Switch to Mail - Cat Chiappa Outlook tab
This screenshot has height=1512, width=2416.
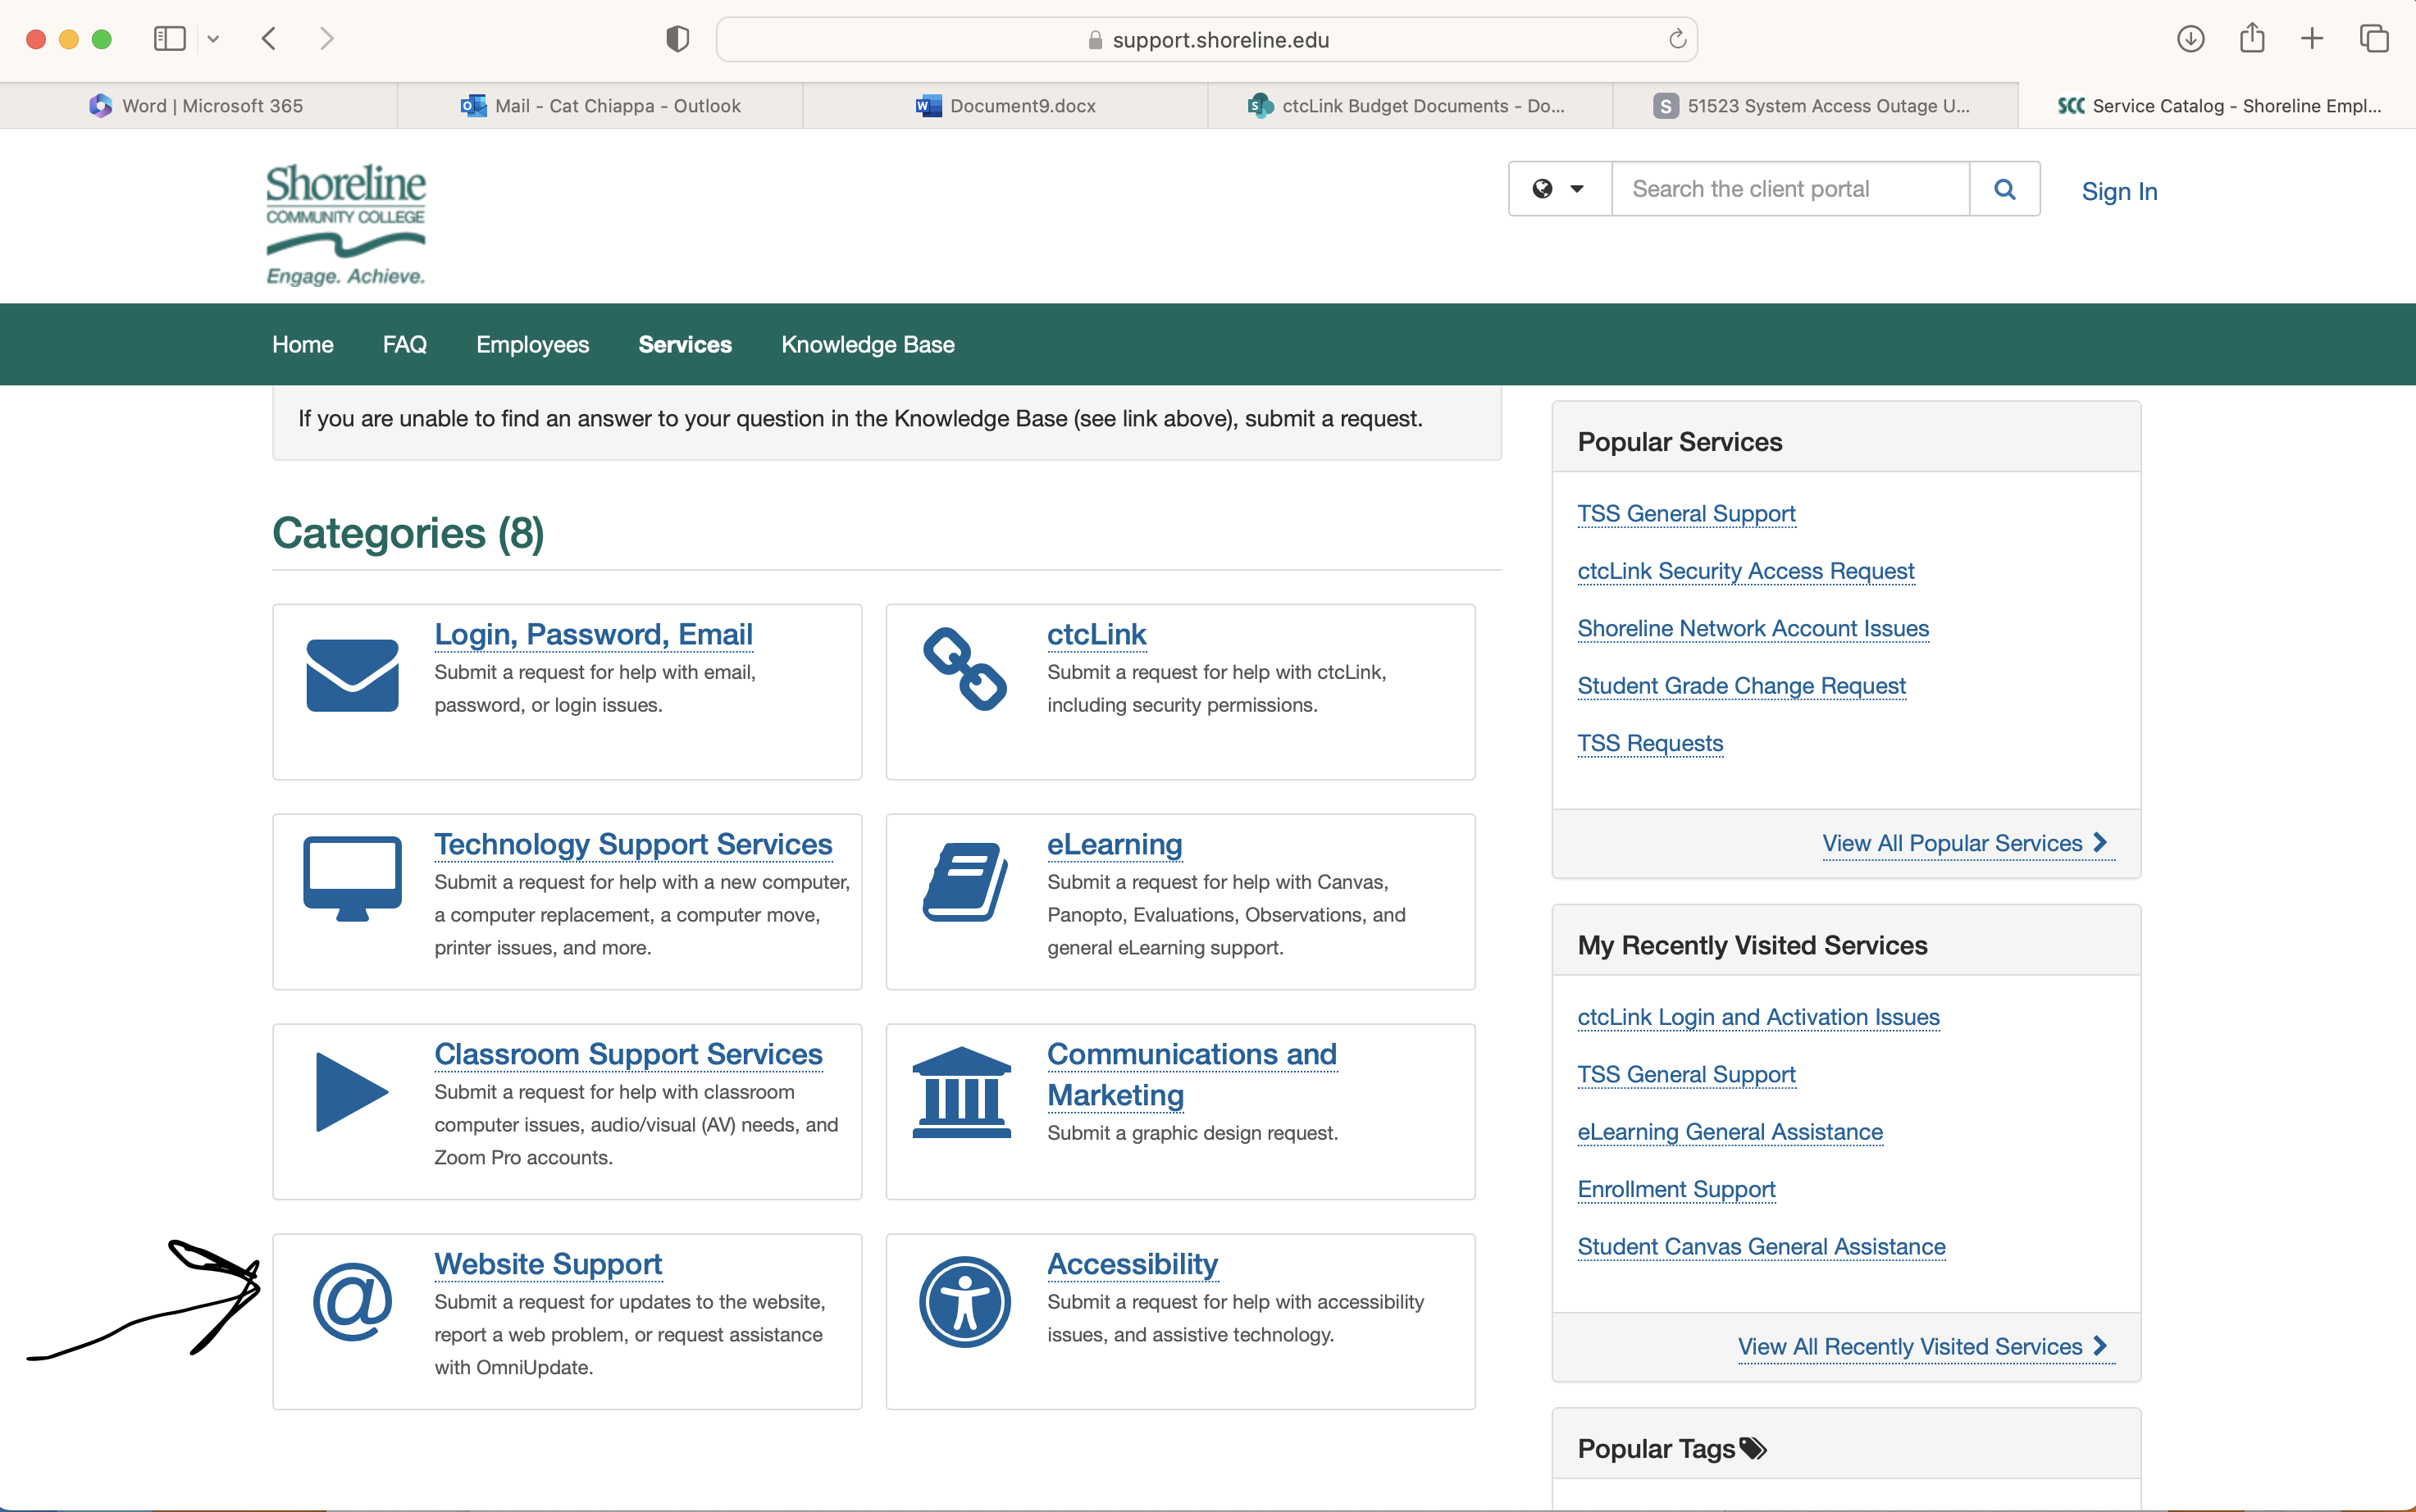[x=600, y=106]
